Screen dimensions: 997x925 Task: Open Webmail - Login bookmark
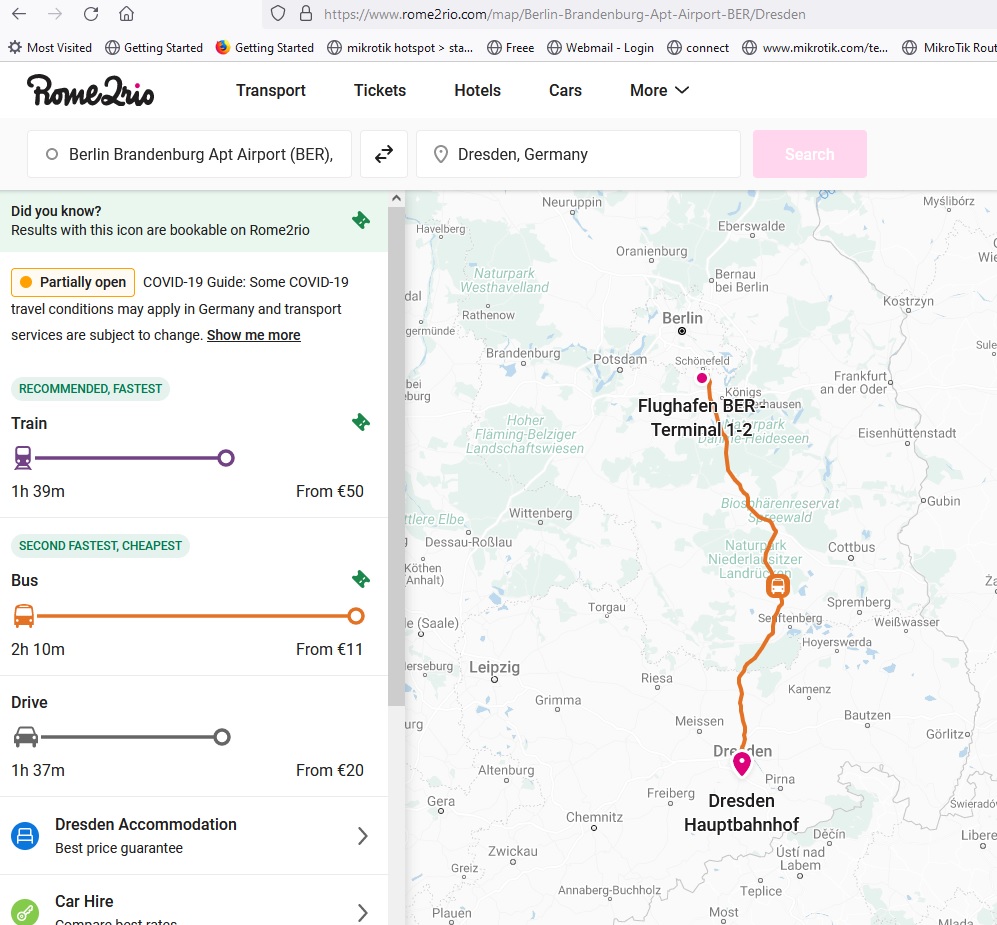(x=600, y=48)
